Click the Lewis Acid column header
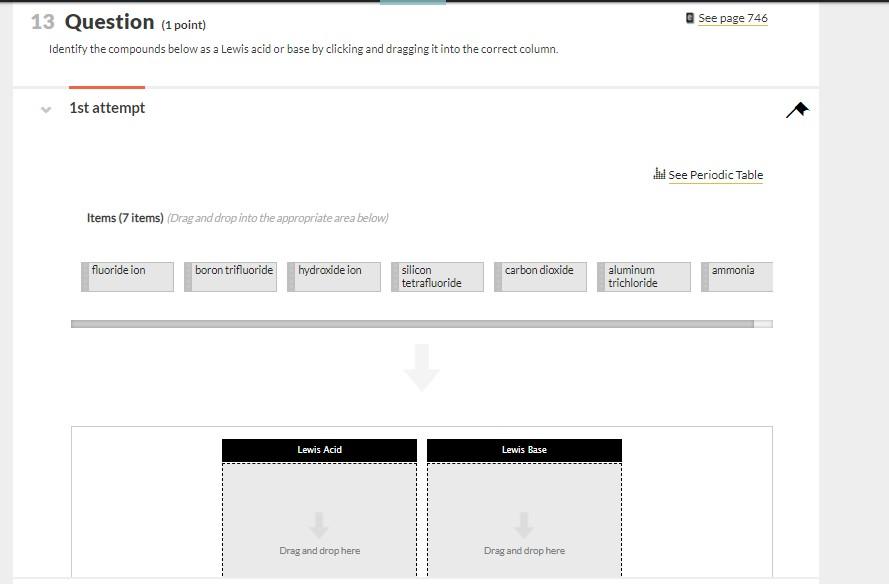The width and height of the screenshot is (889, 584). coord(319,450)
